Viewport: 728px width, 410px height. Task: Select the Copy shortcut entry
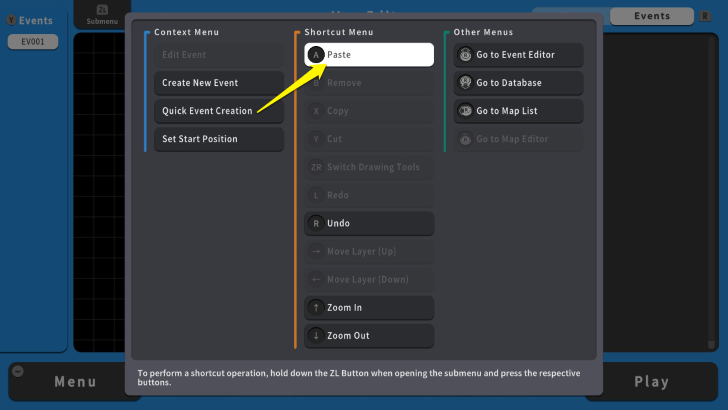369,111
